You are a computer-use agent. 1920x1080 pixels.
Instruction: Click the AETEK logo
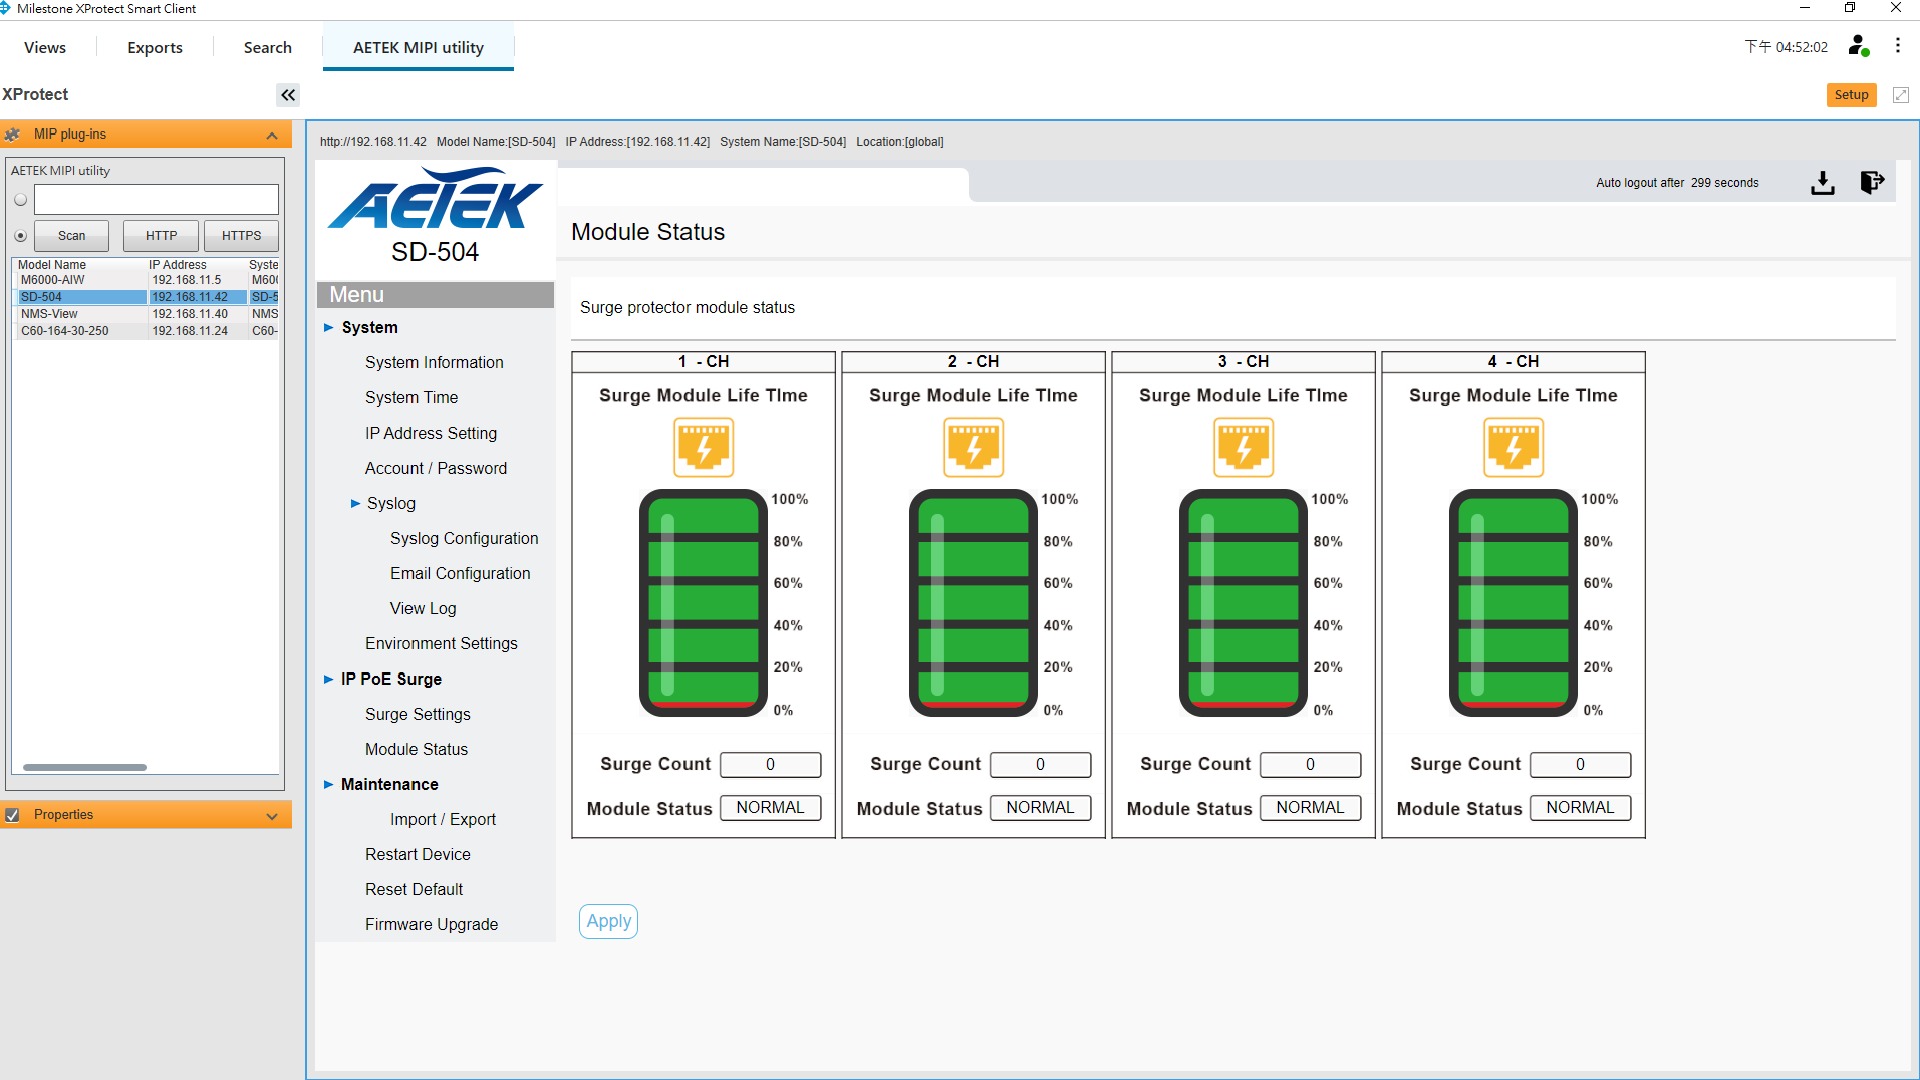click(x=435, y=198)
